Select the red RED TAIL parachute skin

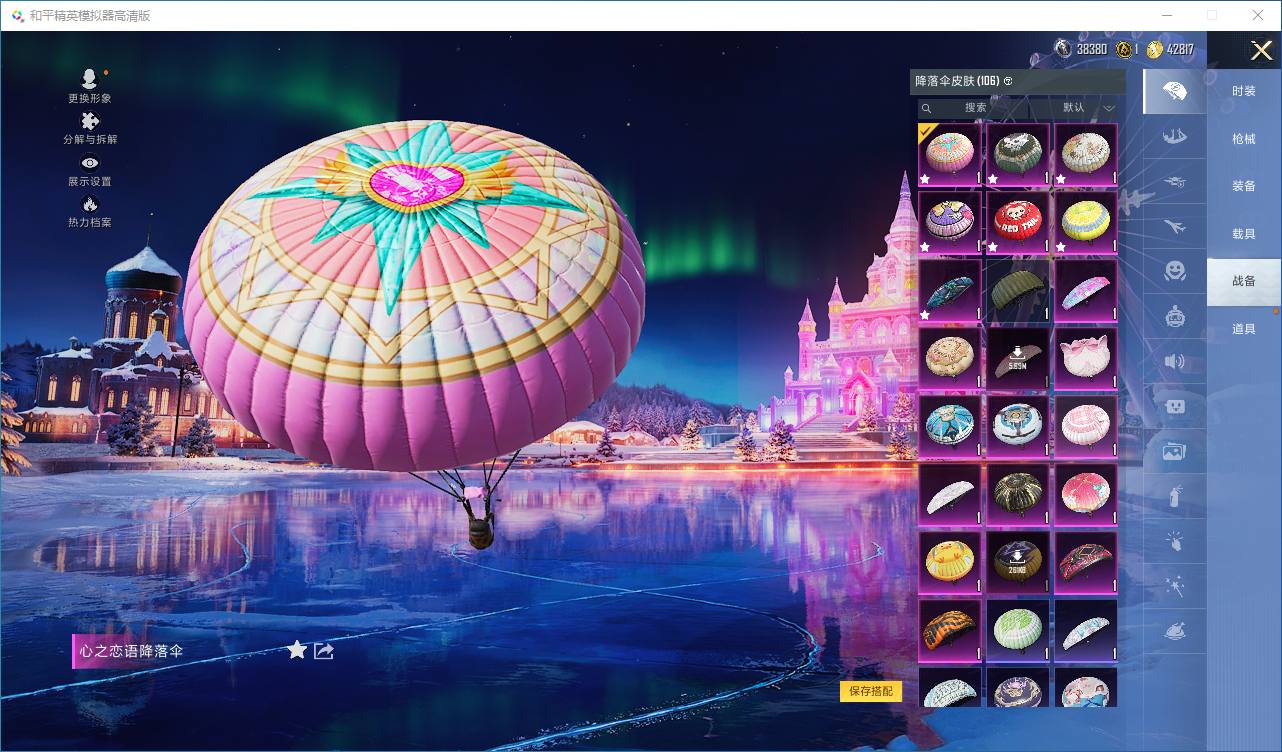pos(1018,222)
